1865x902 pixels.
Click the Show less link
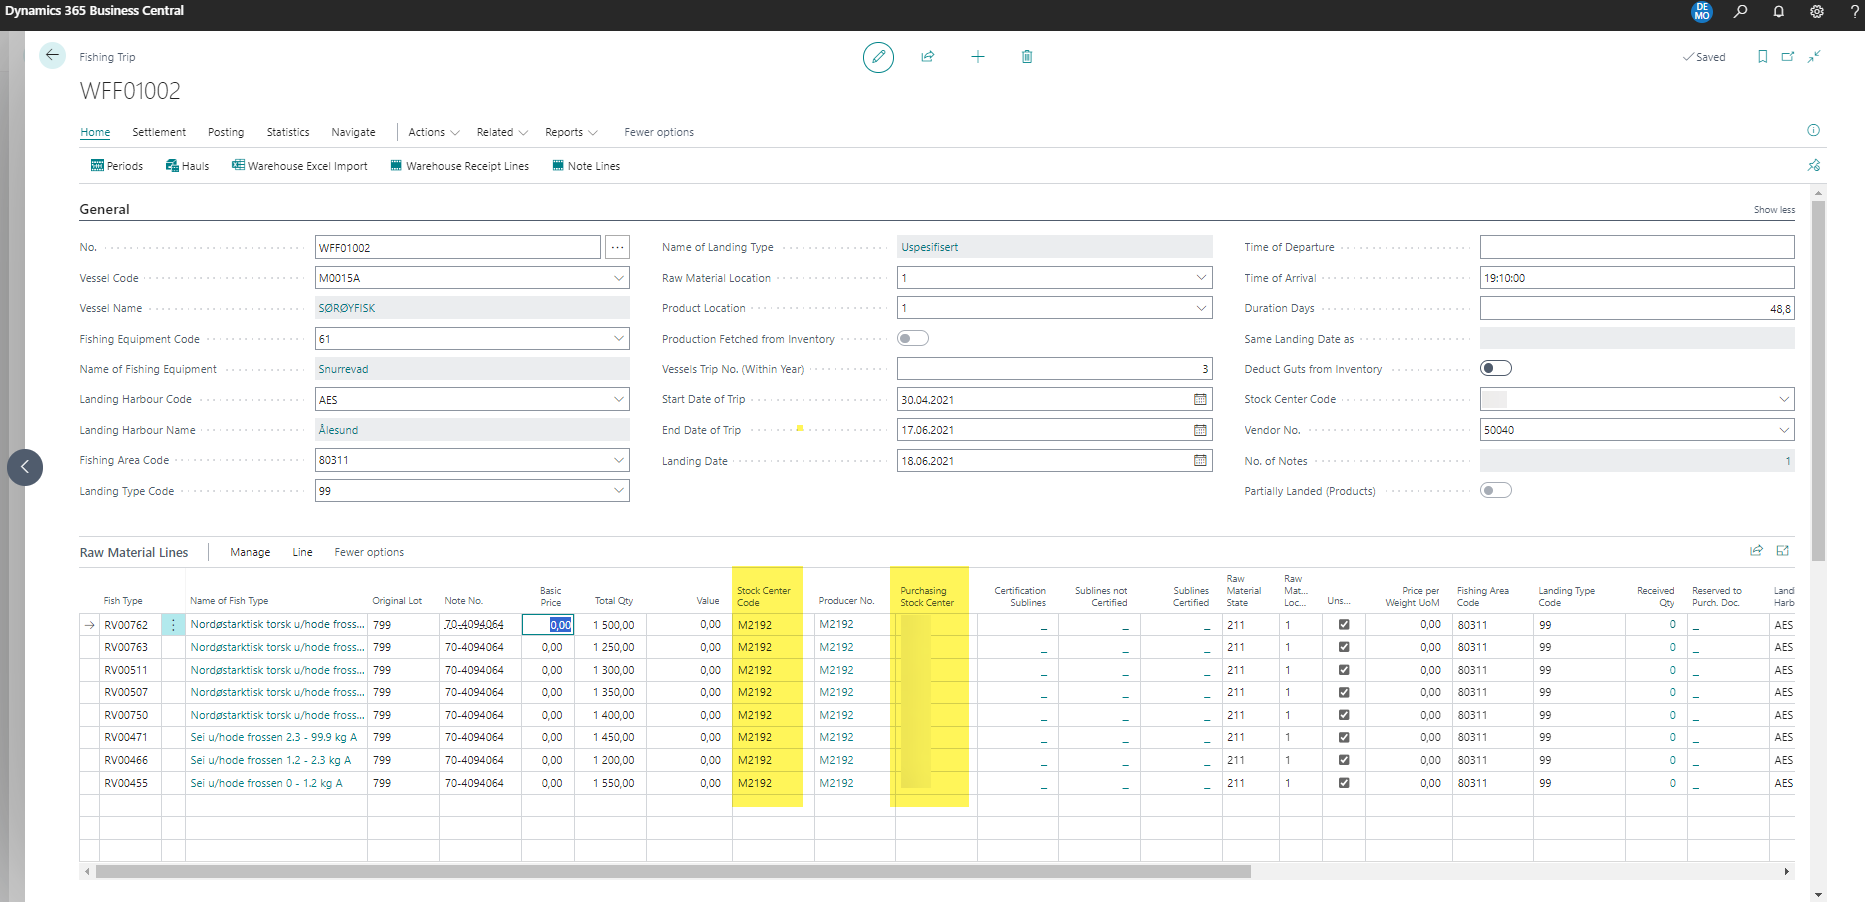point(1774,210)
